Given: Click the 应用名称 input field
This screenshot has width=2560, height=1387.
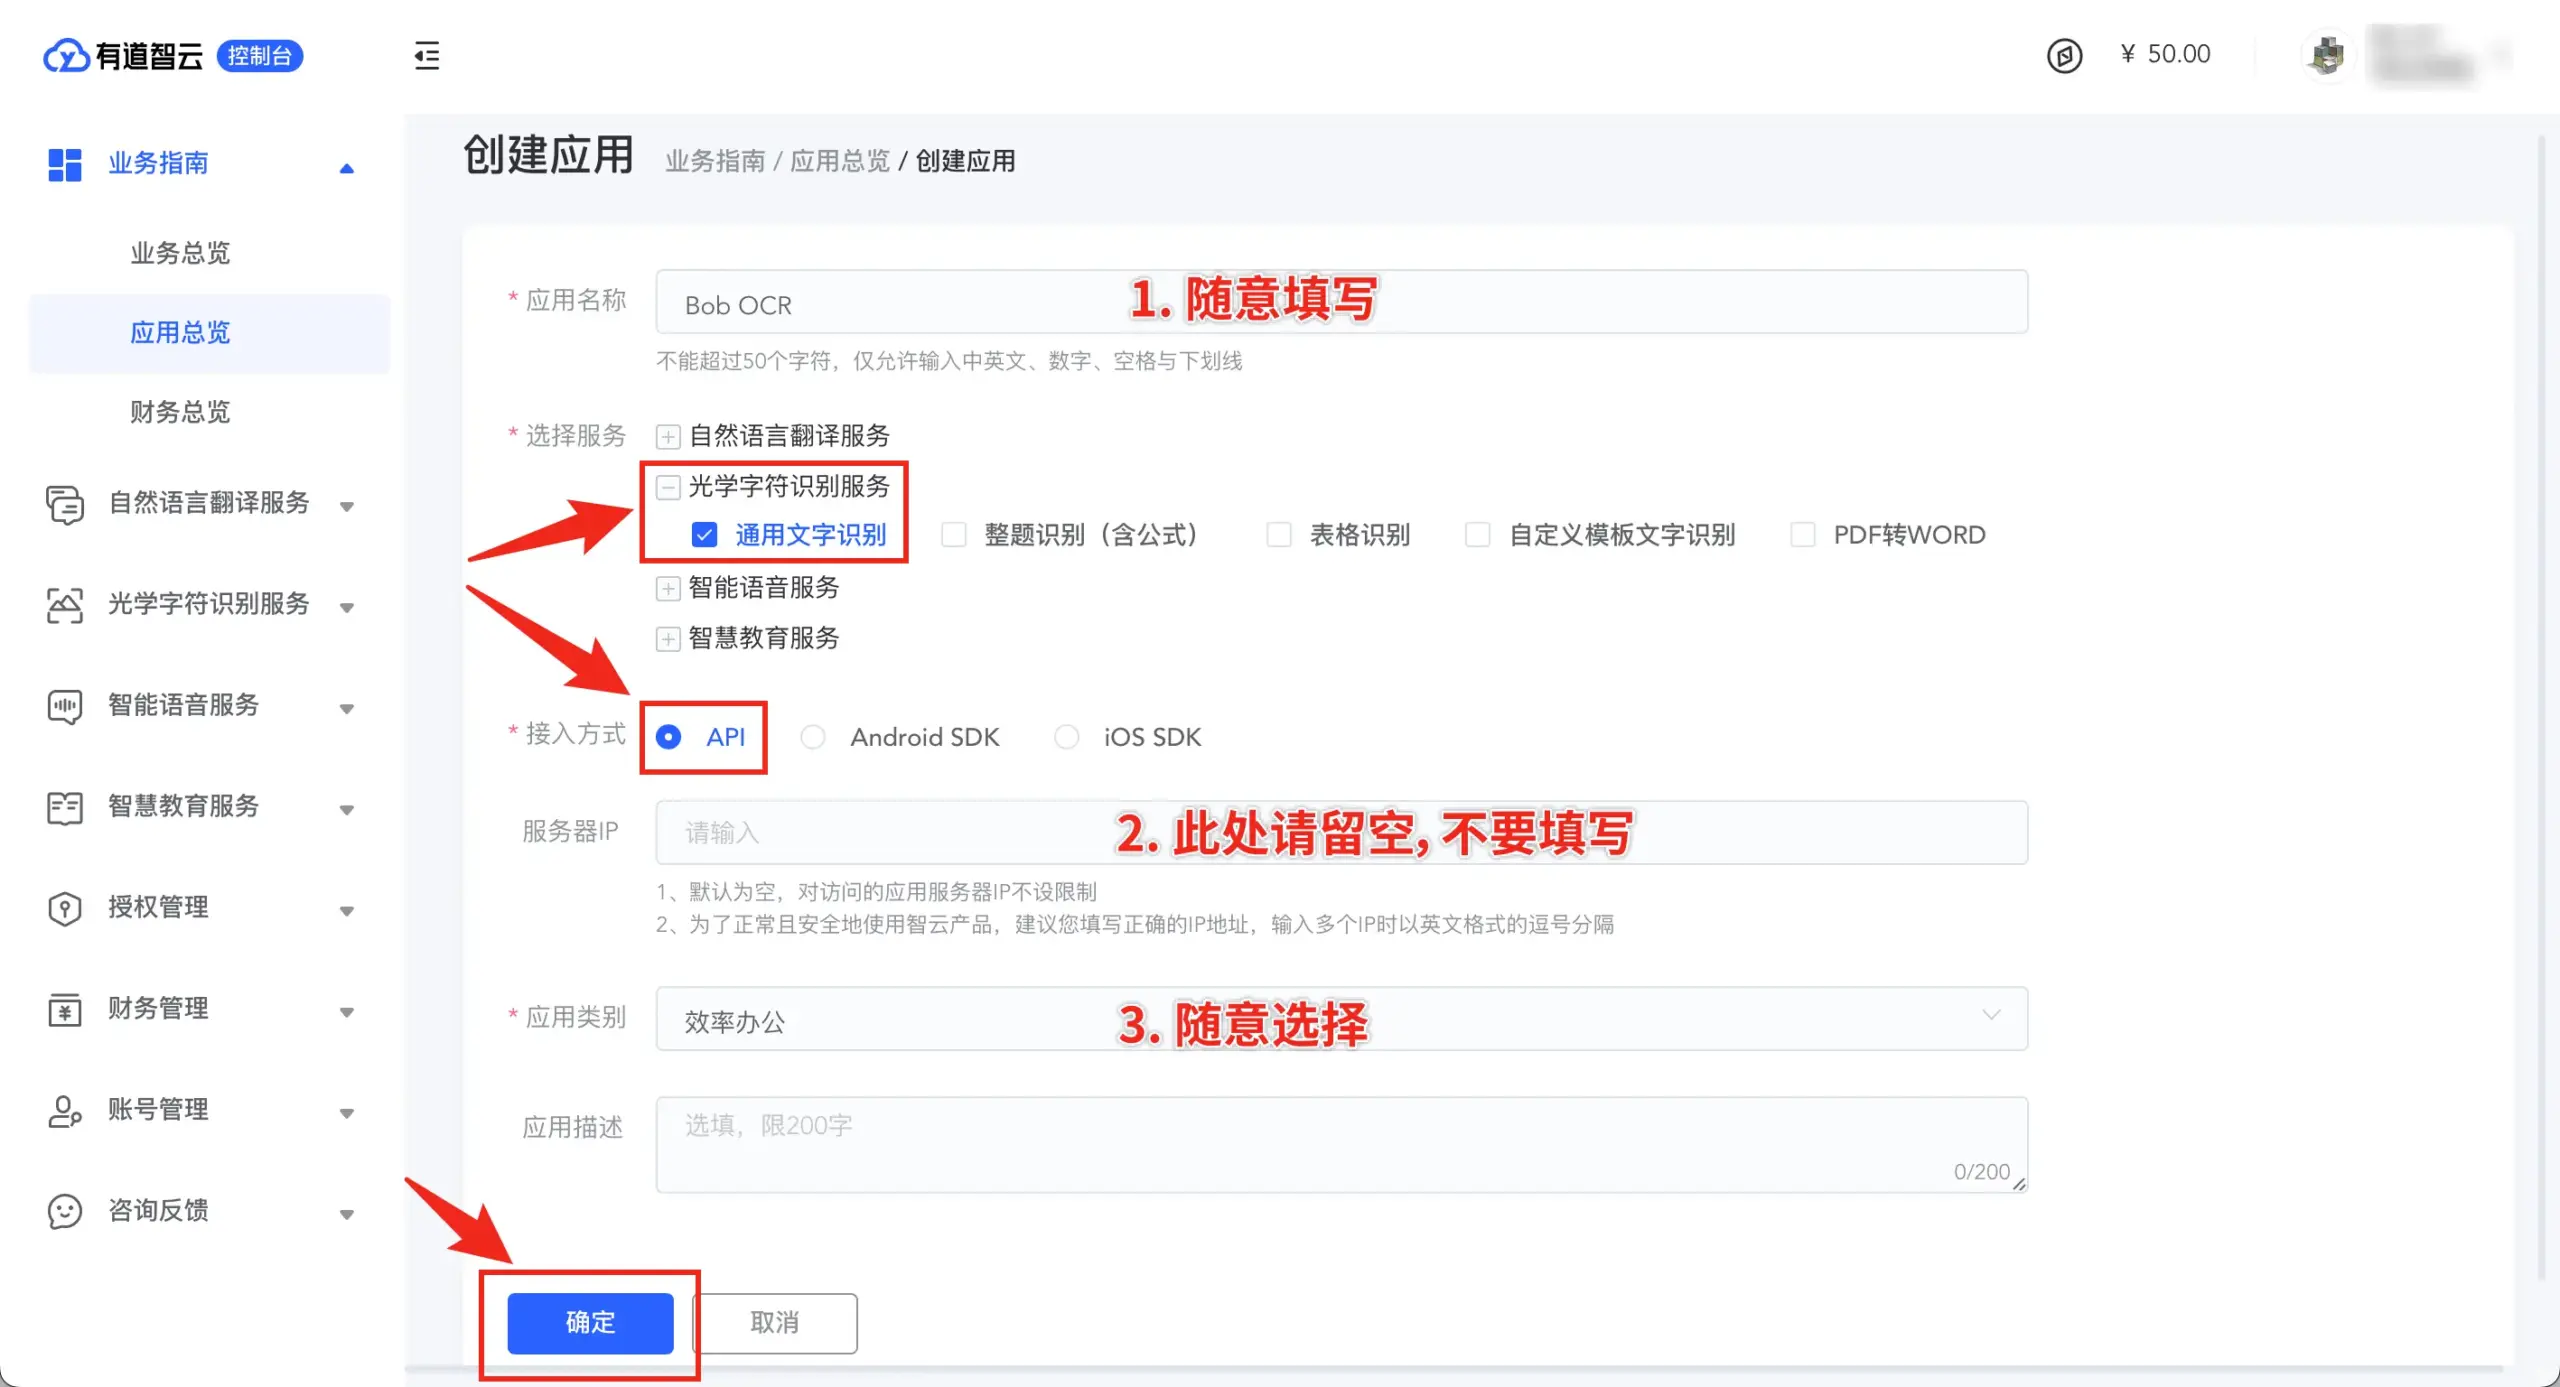Looking at the screenshot, I should tap(1341, 302).
